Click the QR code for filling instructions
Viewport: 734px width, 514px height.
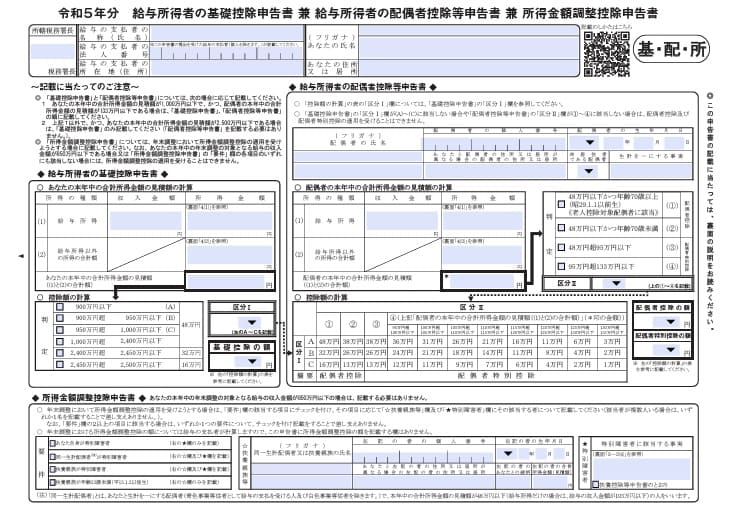[606, 54]
